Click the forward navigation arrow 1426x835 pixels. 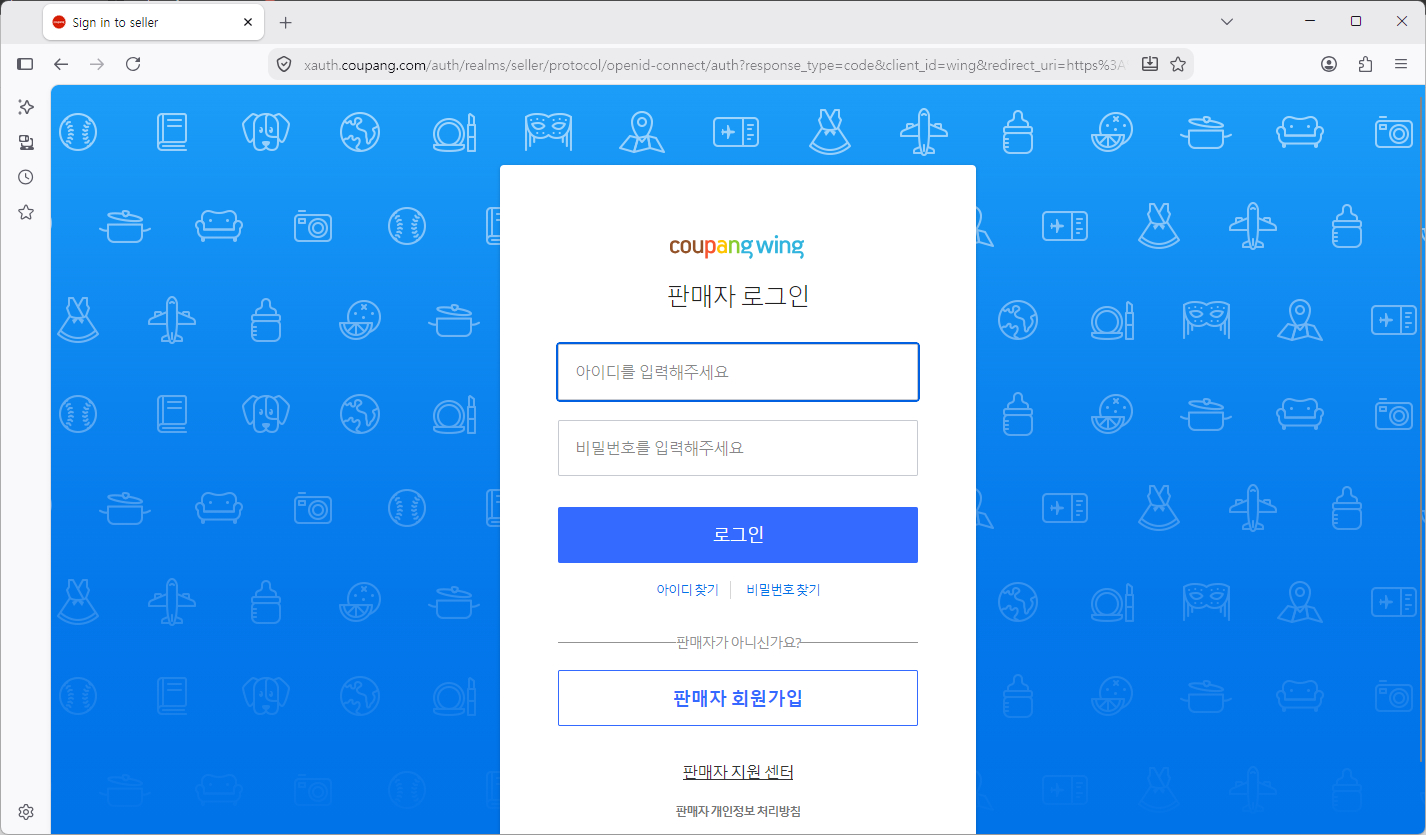tap(97, 64)
